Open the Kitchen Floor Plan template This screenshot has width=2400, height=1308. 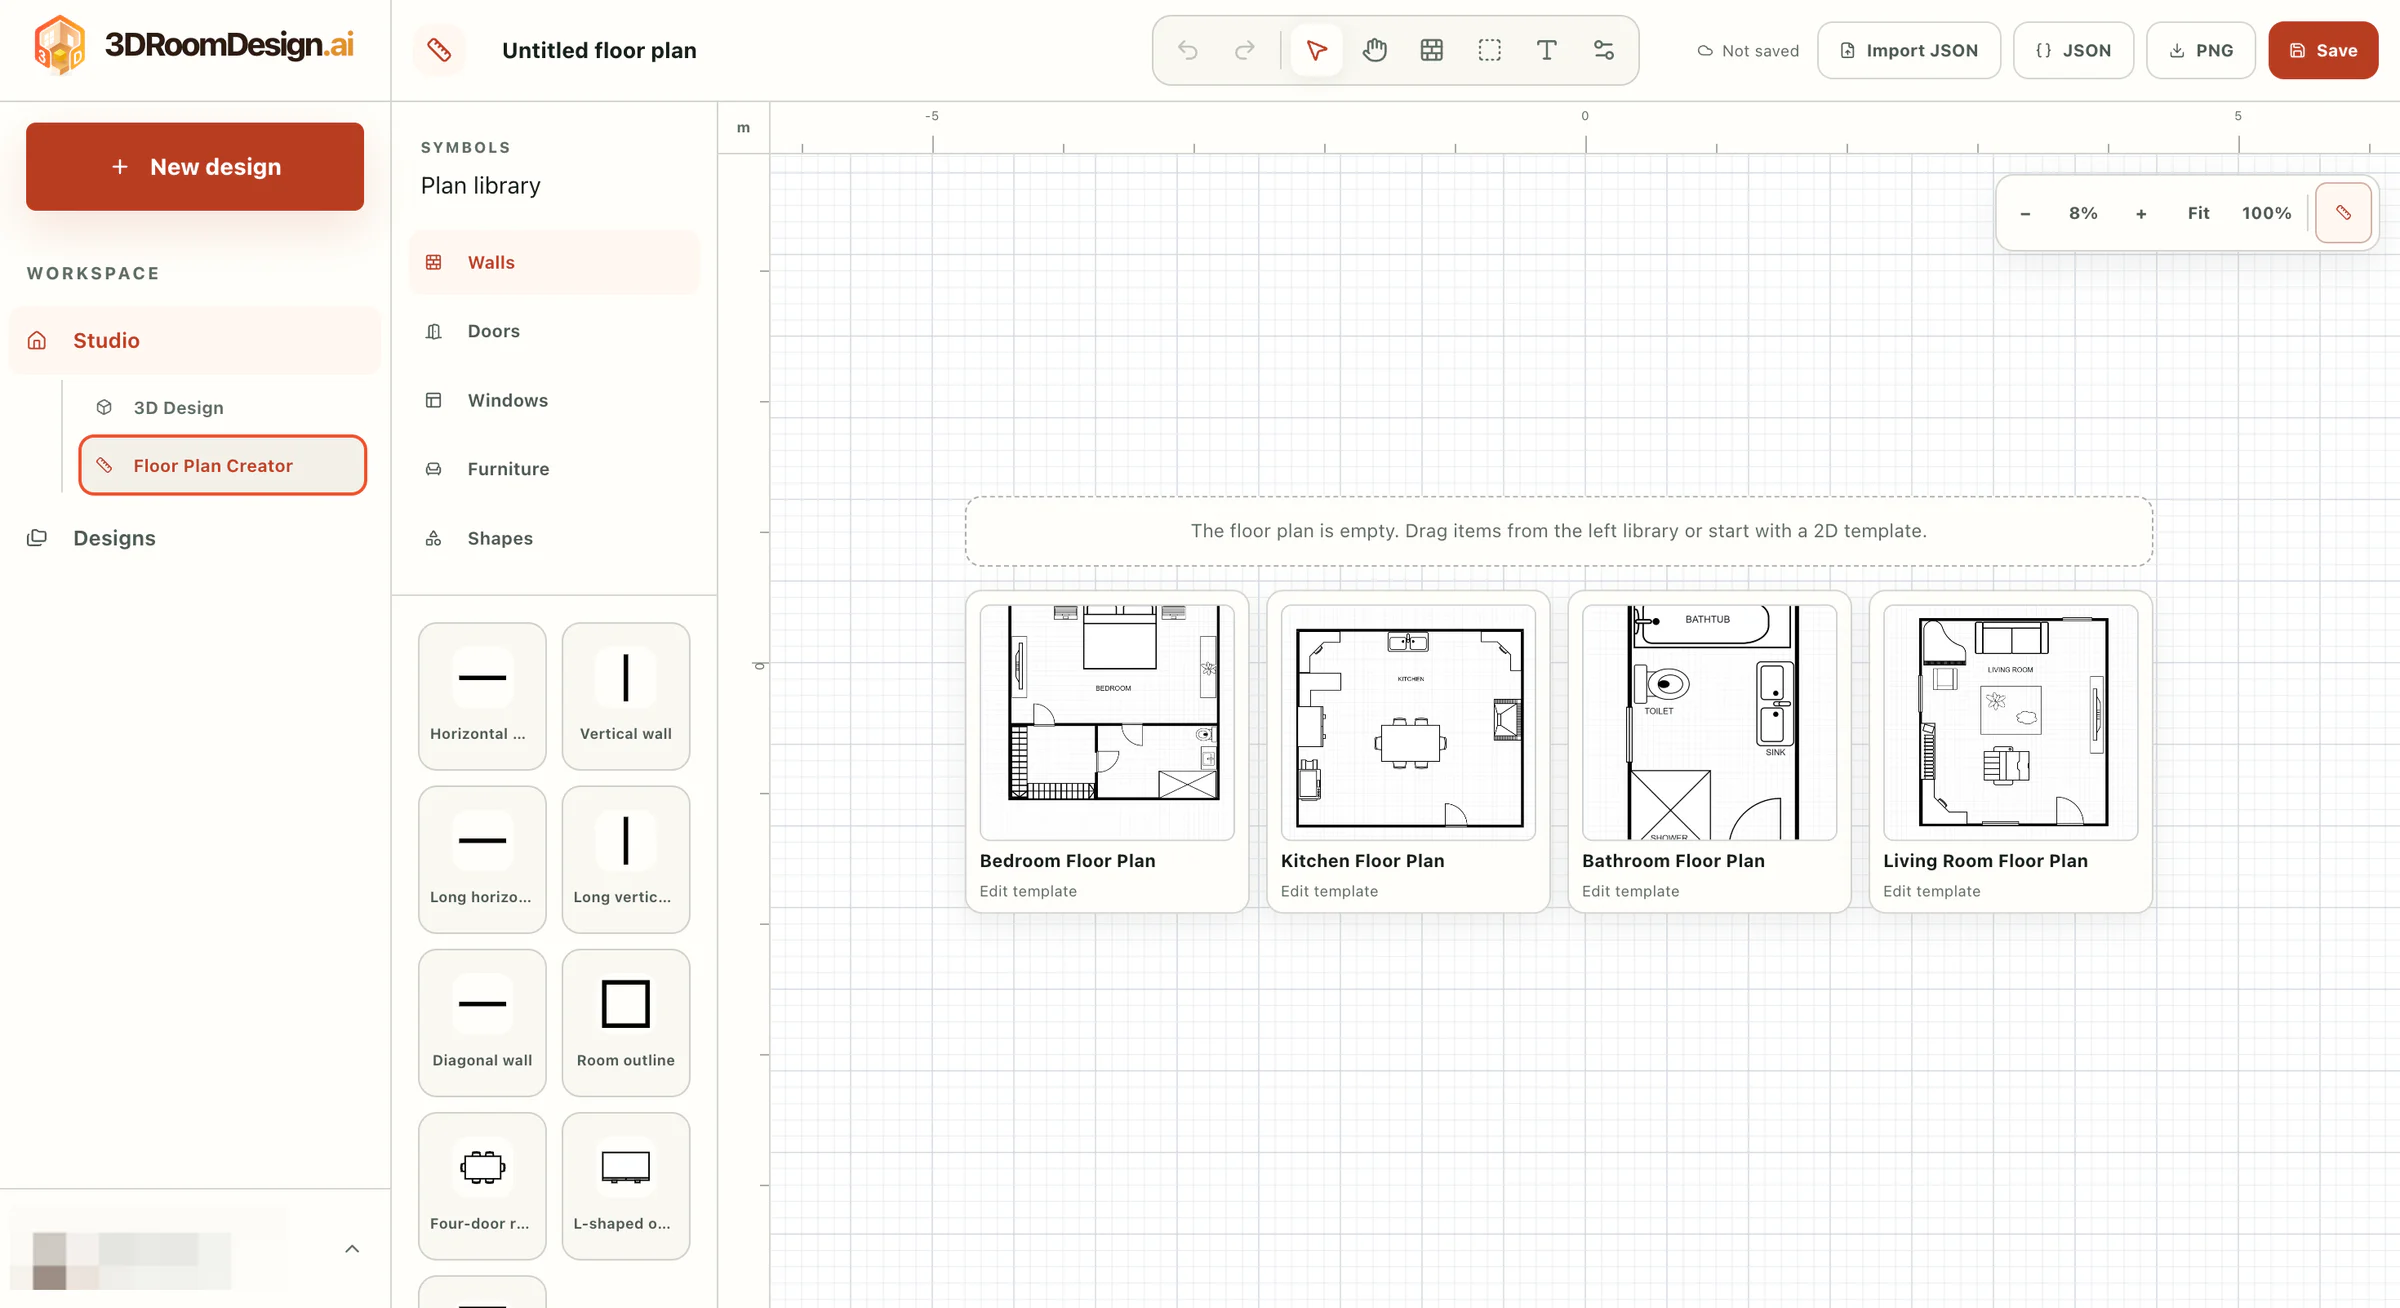[x=1408, y=751]
